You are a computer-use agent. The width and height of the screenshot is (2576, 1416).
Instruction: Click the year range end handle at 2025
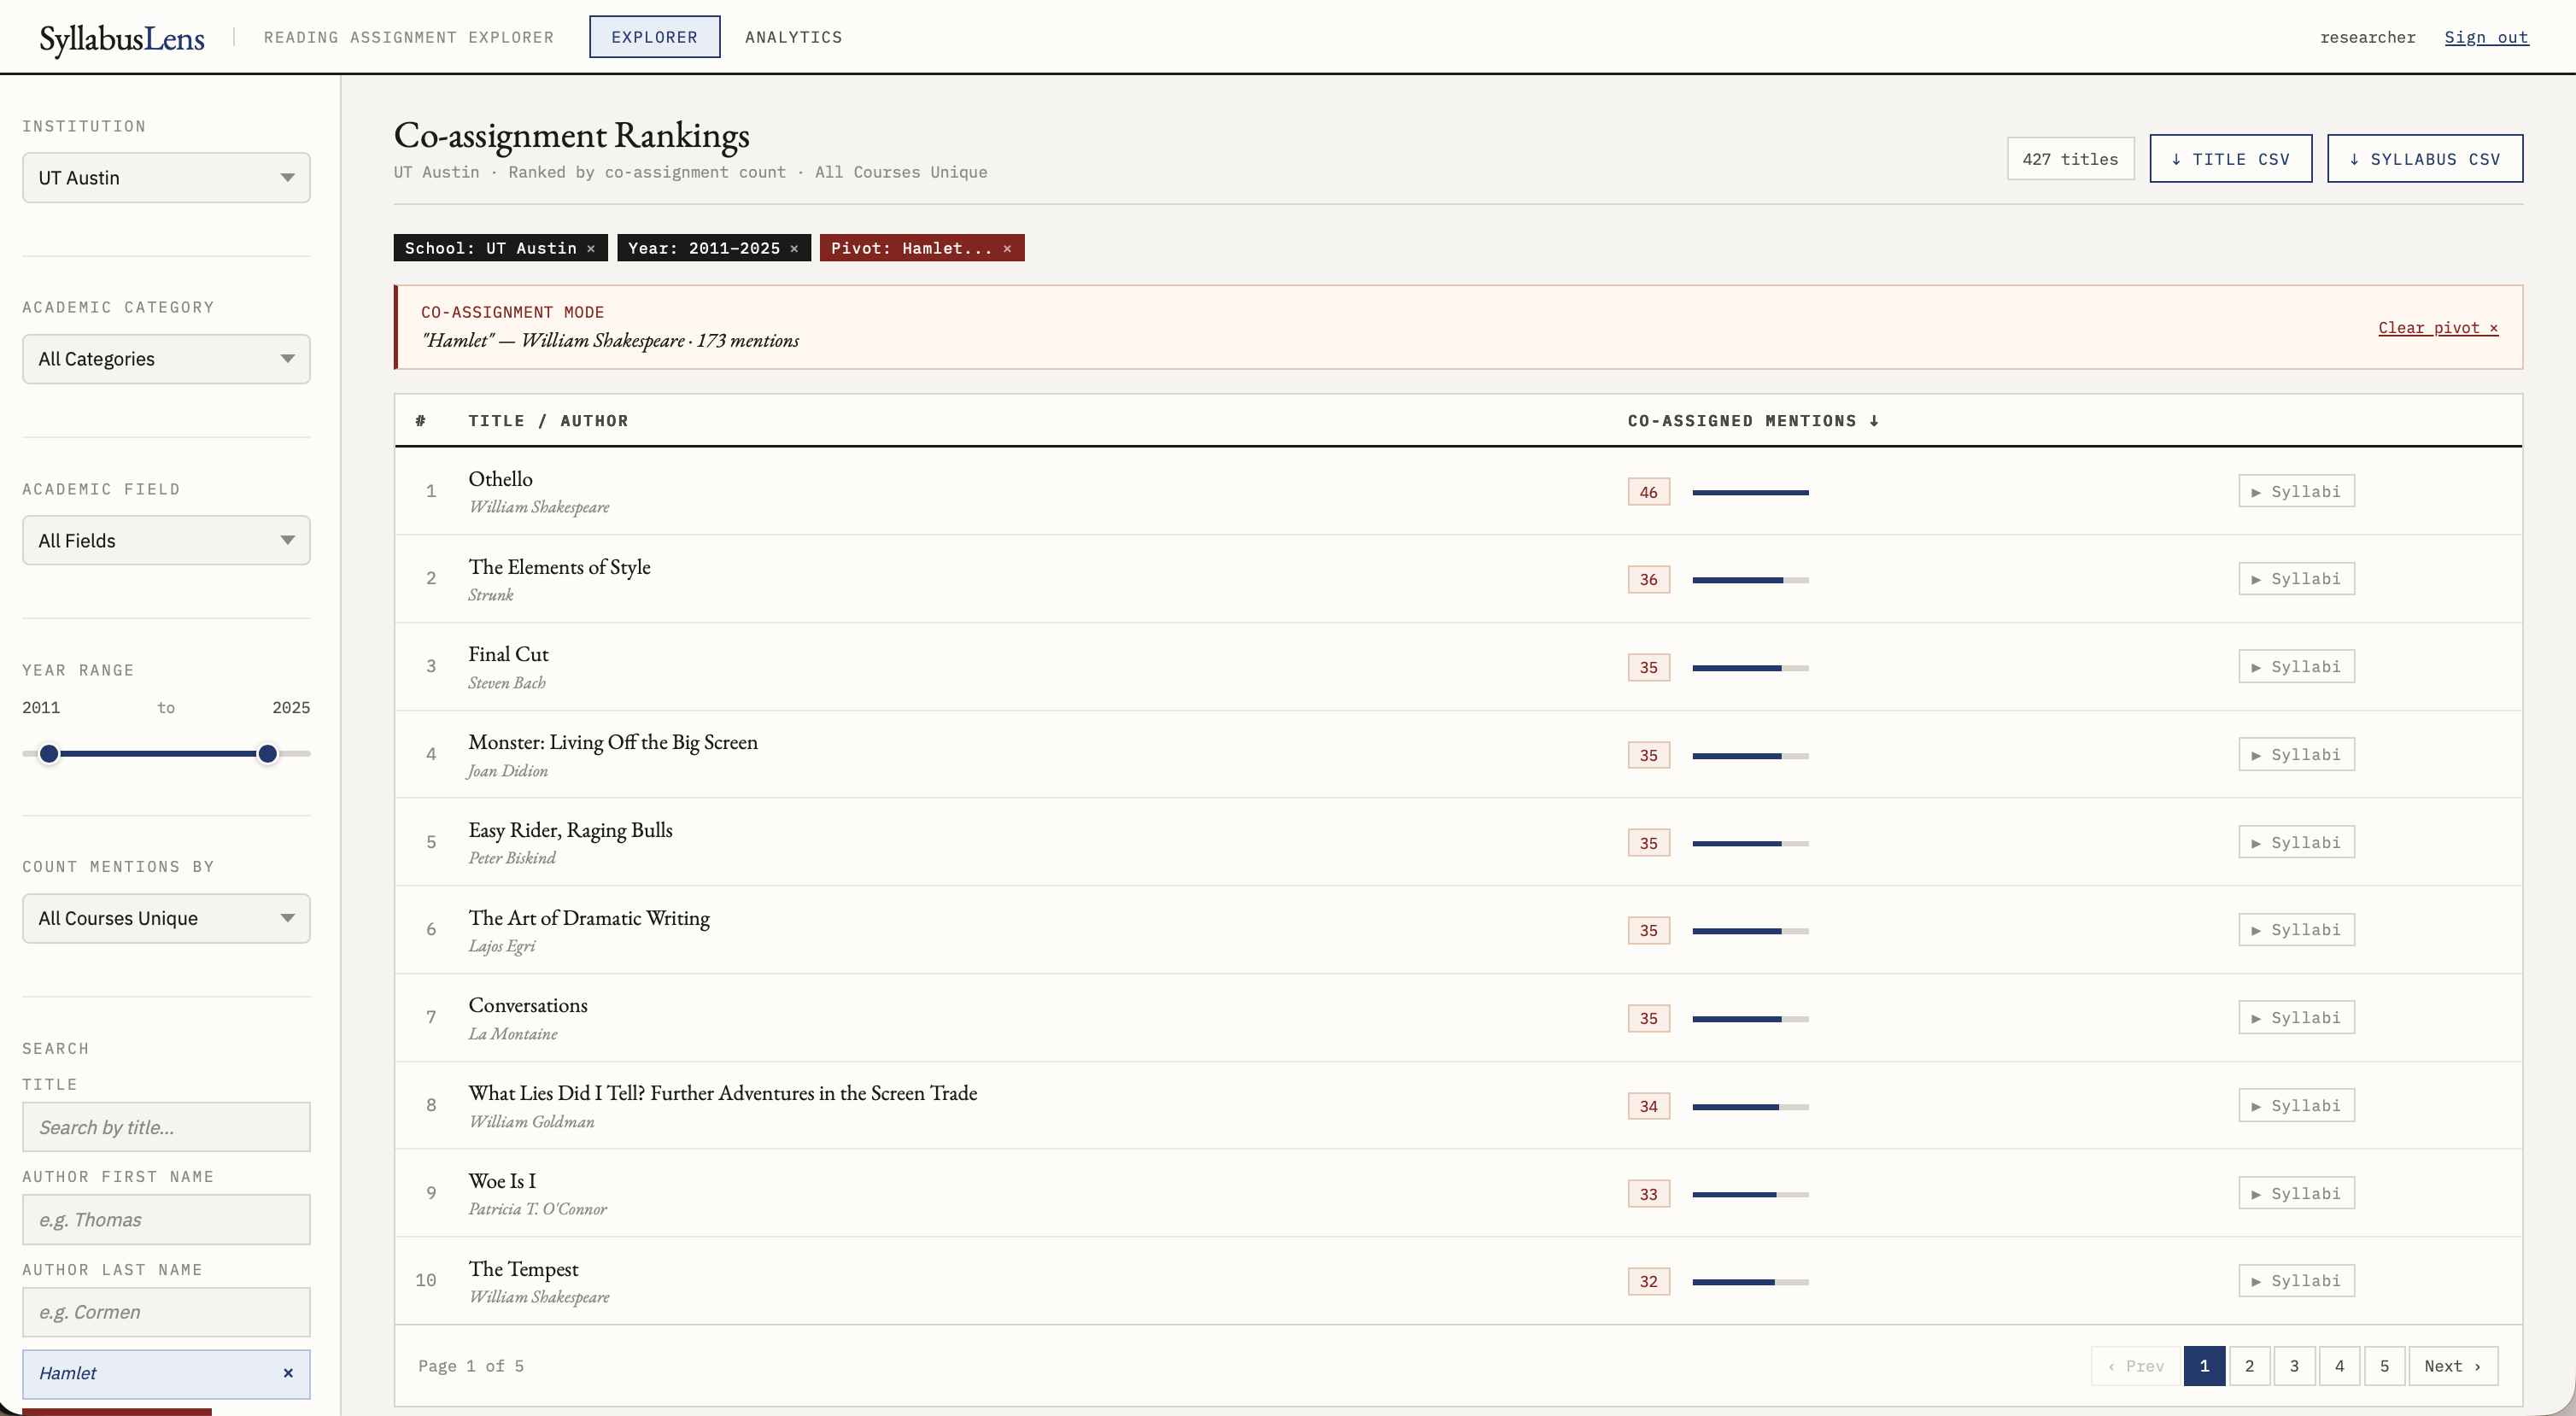[267, 754]
